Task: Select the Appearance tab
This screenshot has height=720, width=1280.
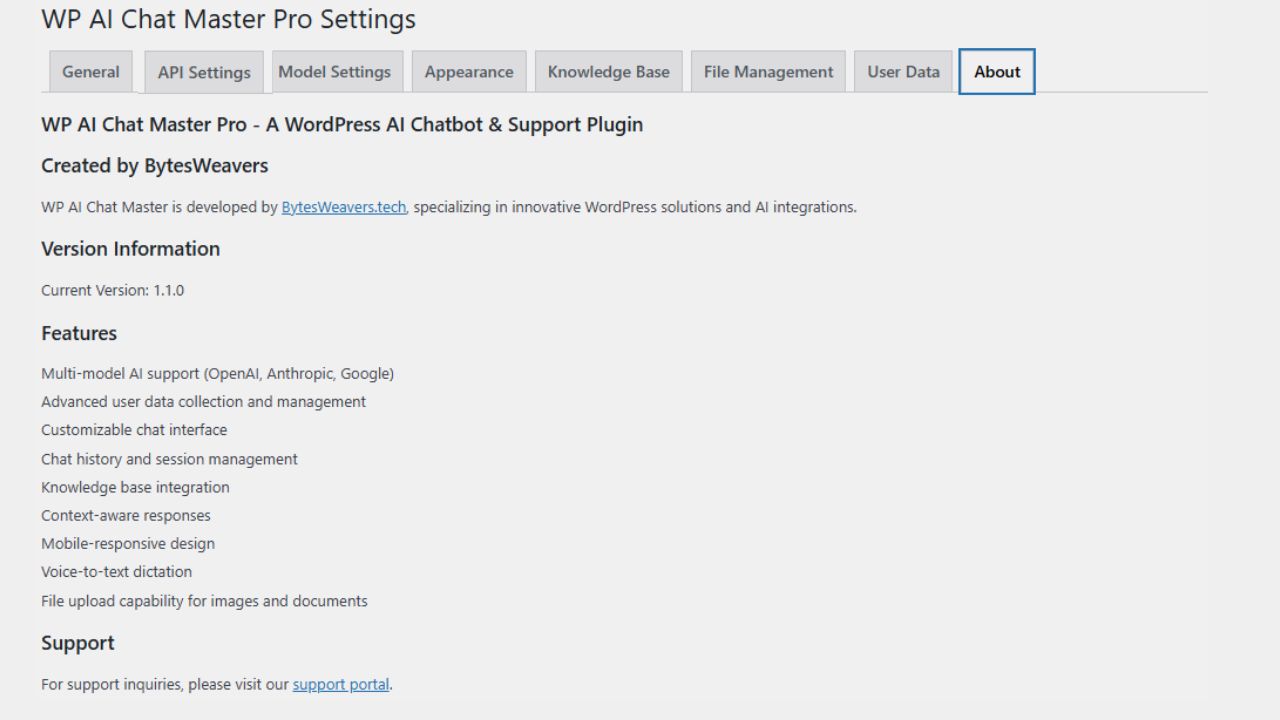Action: click(469, 72)
